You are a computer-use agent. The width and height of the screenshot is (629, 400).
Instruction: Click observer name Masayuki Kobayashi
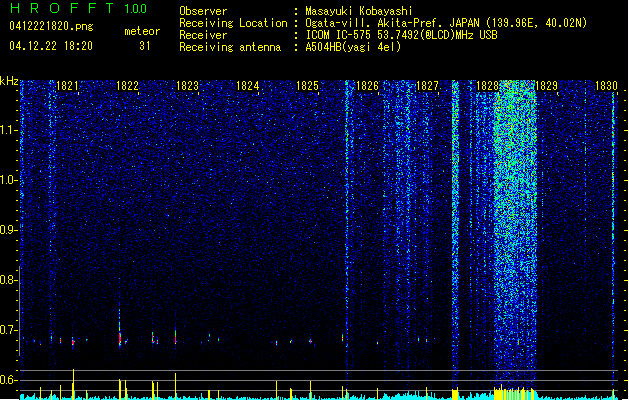point(359,11)
